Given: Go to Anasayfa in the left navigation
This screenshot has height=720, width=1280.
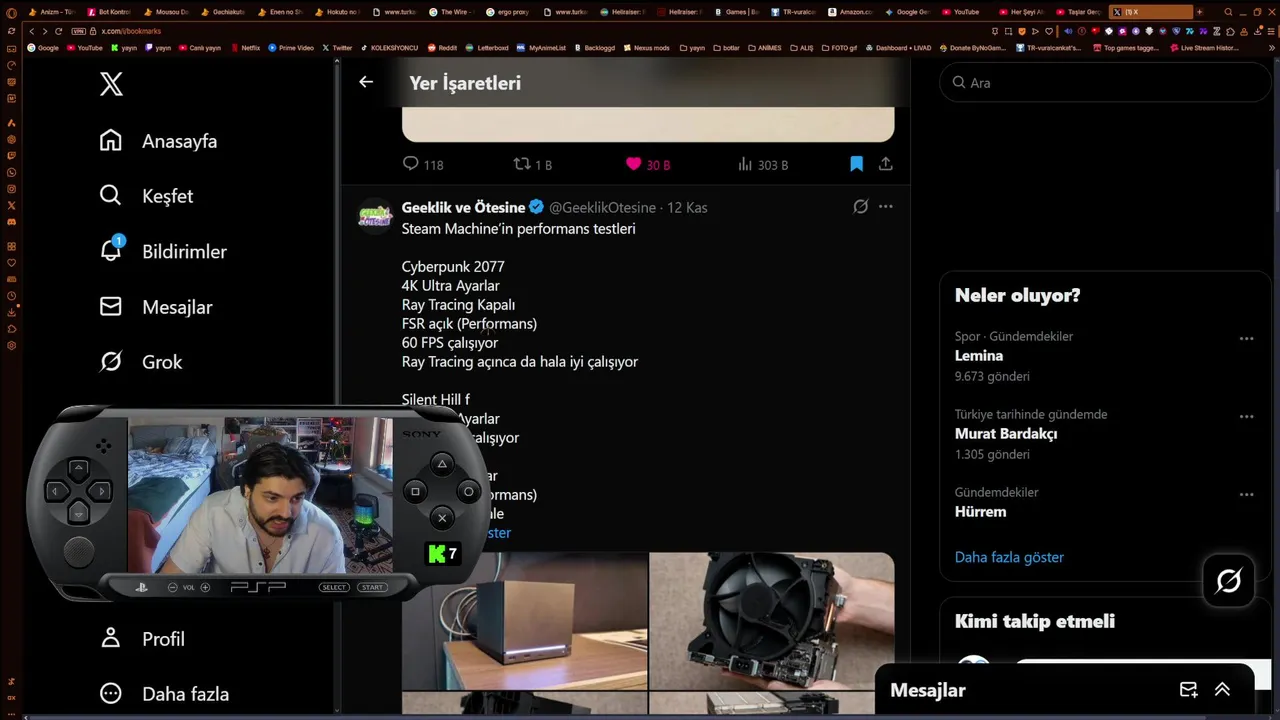Looking at the screenshot, I should (x=158, y=141).
